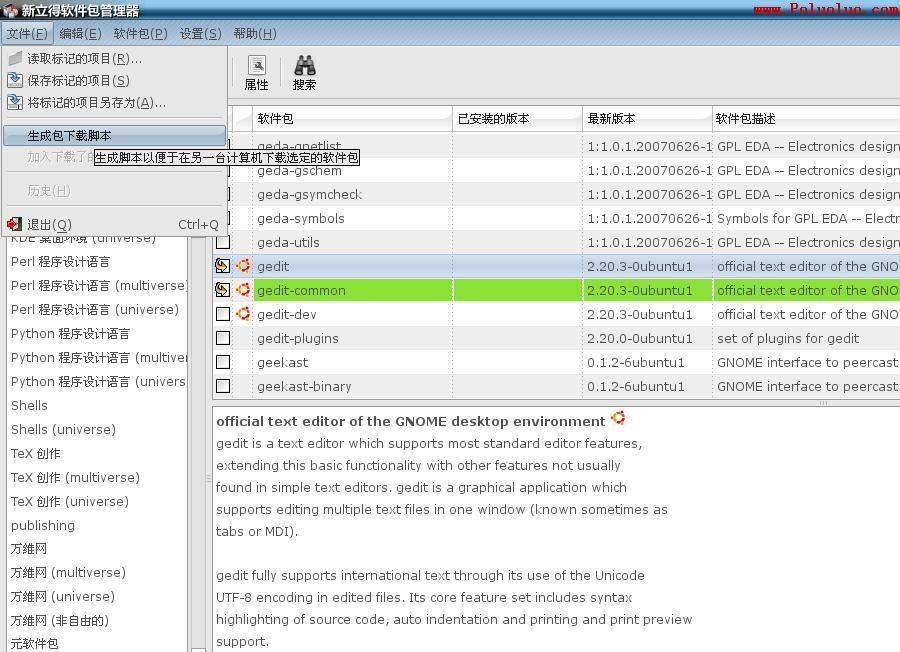Viewport: 900px width, 652px height.
Task: Choose 将标记的项目另存为(A)... menu entry
Action: pos(114,103)
